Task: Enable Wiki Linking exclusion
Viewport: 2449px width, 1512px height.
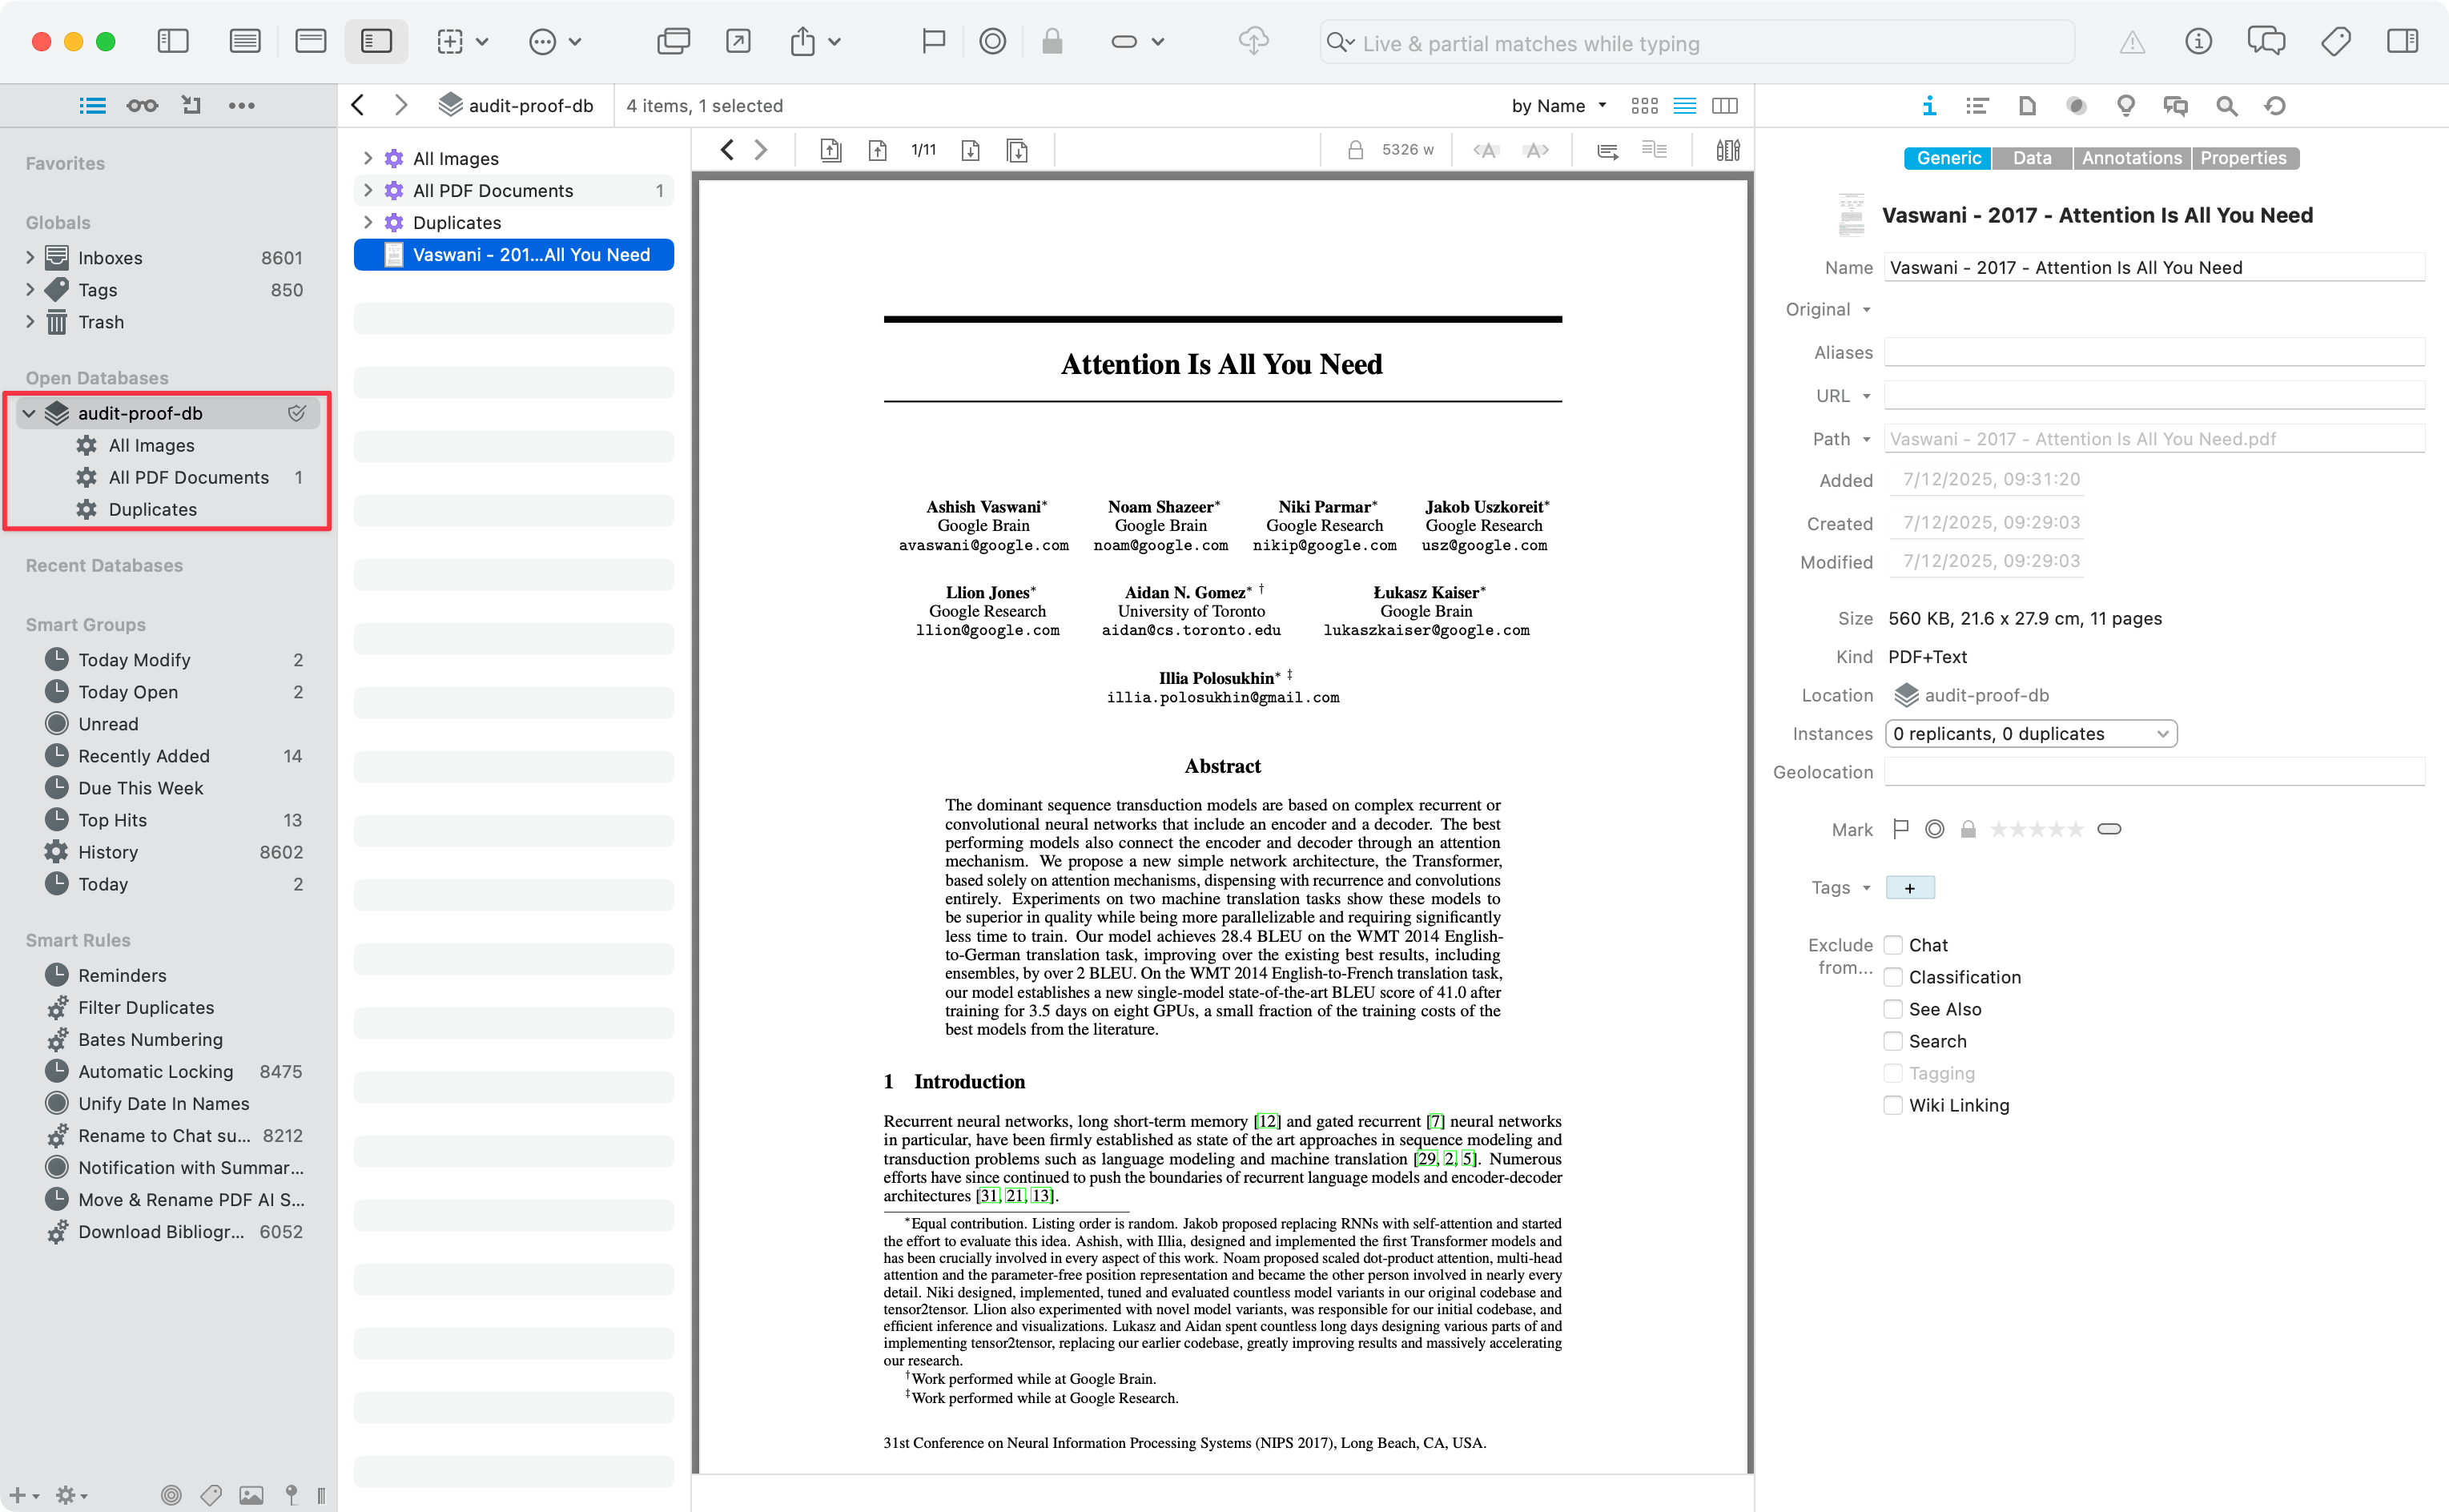Action: tap(1892, 1105)
